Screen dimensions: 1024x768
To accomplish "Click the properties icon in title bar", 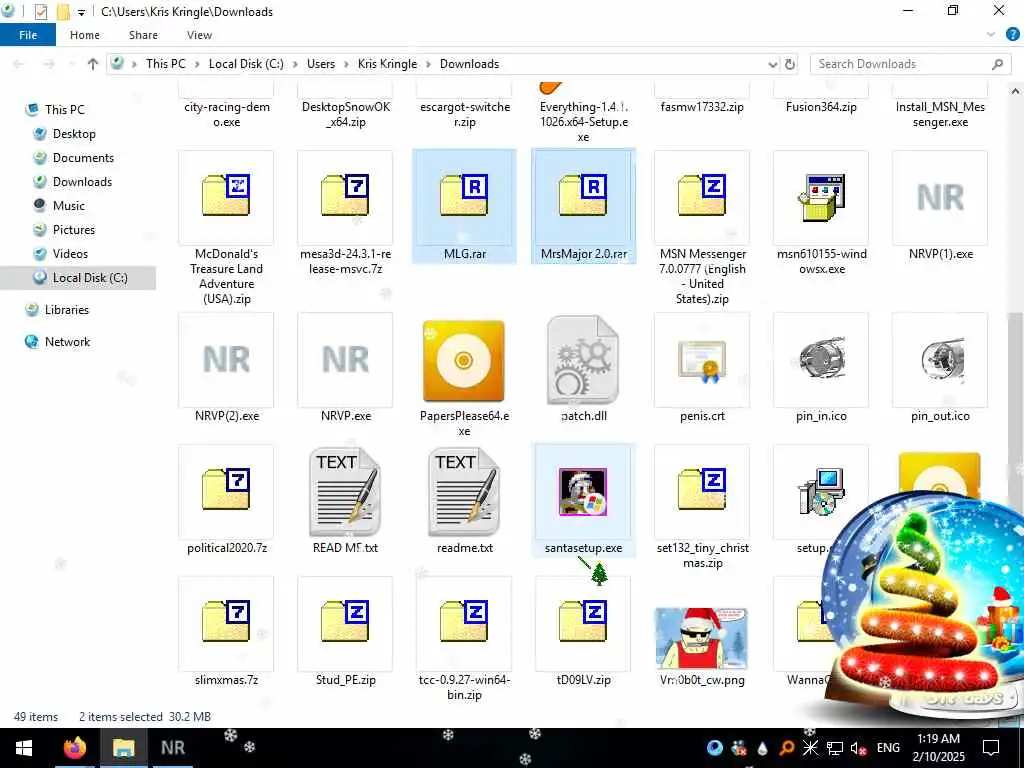I will [x=40, y=12].
